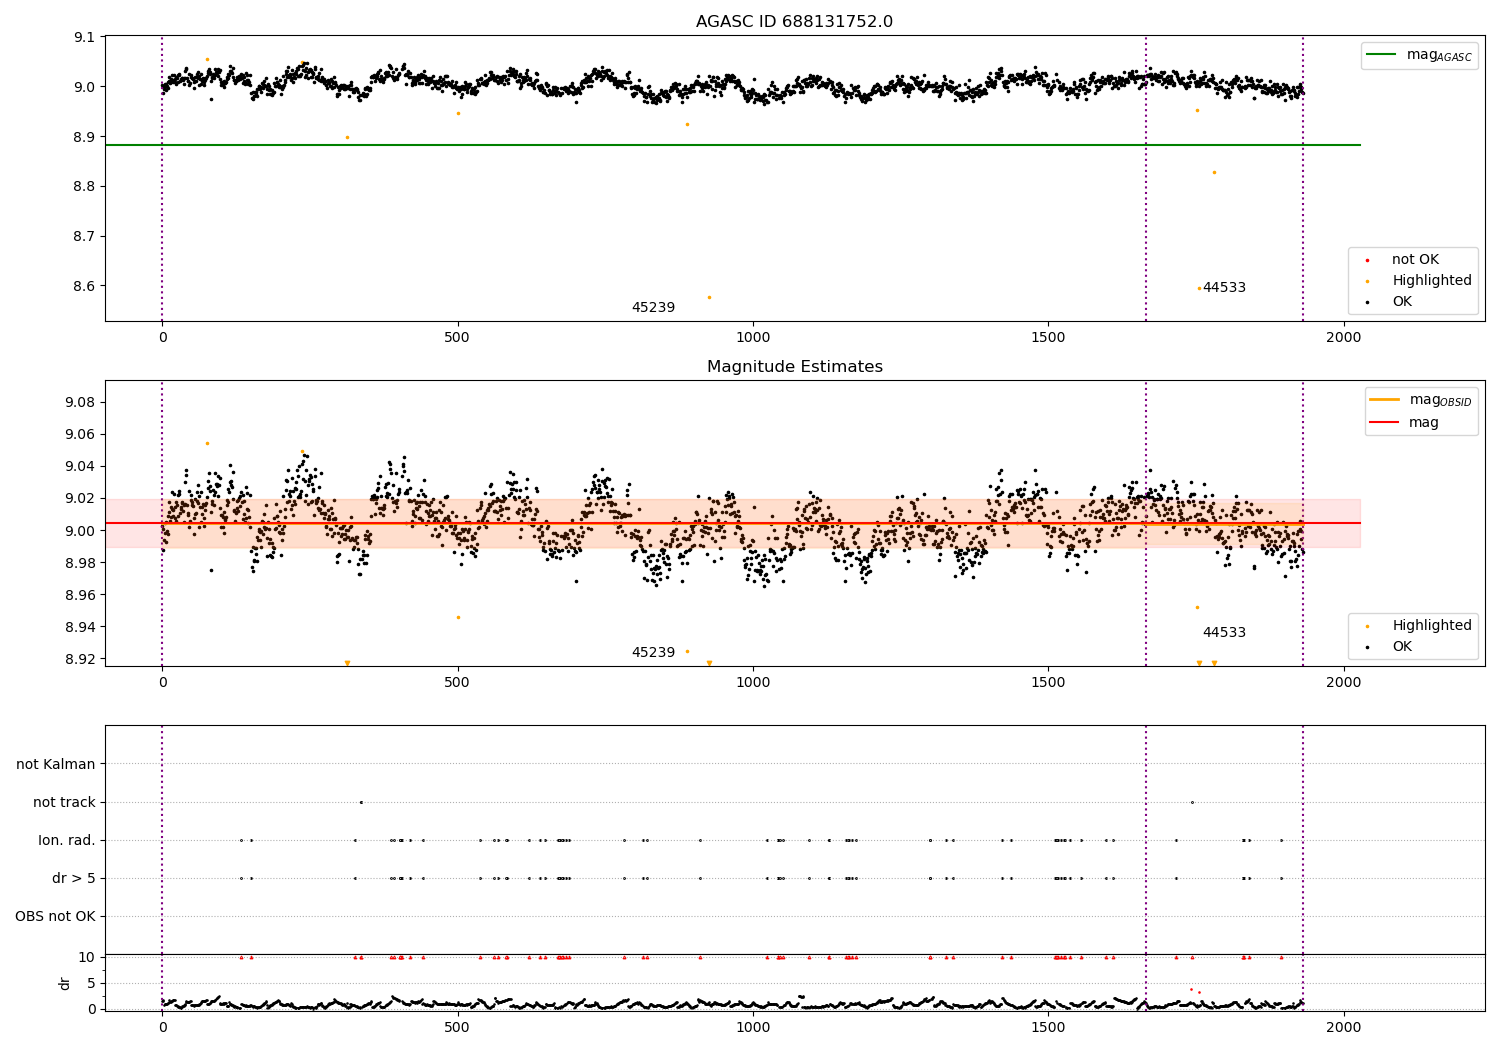The height and width of the screenshot is (1050, 1500).
Task: Click the 'not Kalman' row label
Action: (x=56, y=765)
